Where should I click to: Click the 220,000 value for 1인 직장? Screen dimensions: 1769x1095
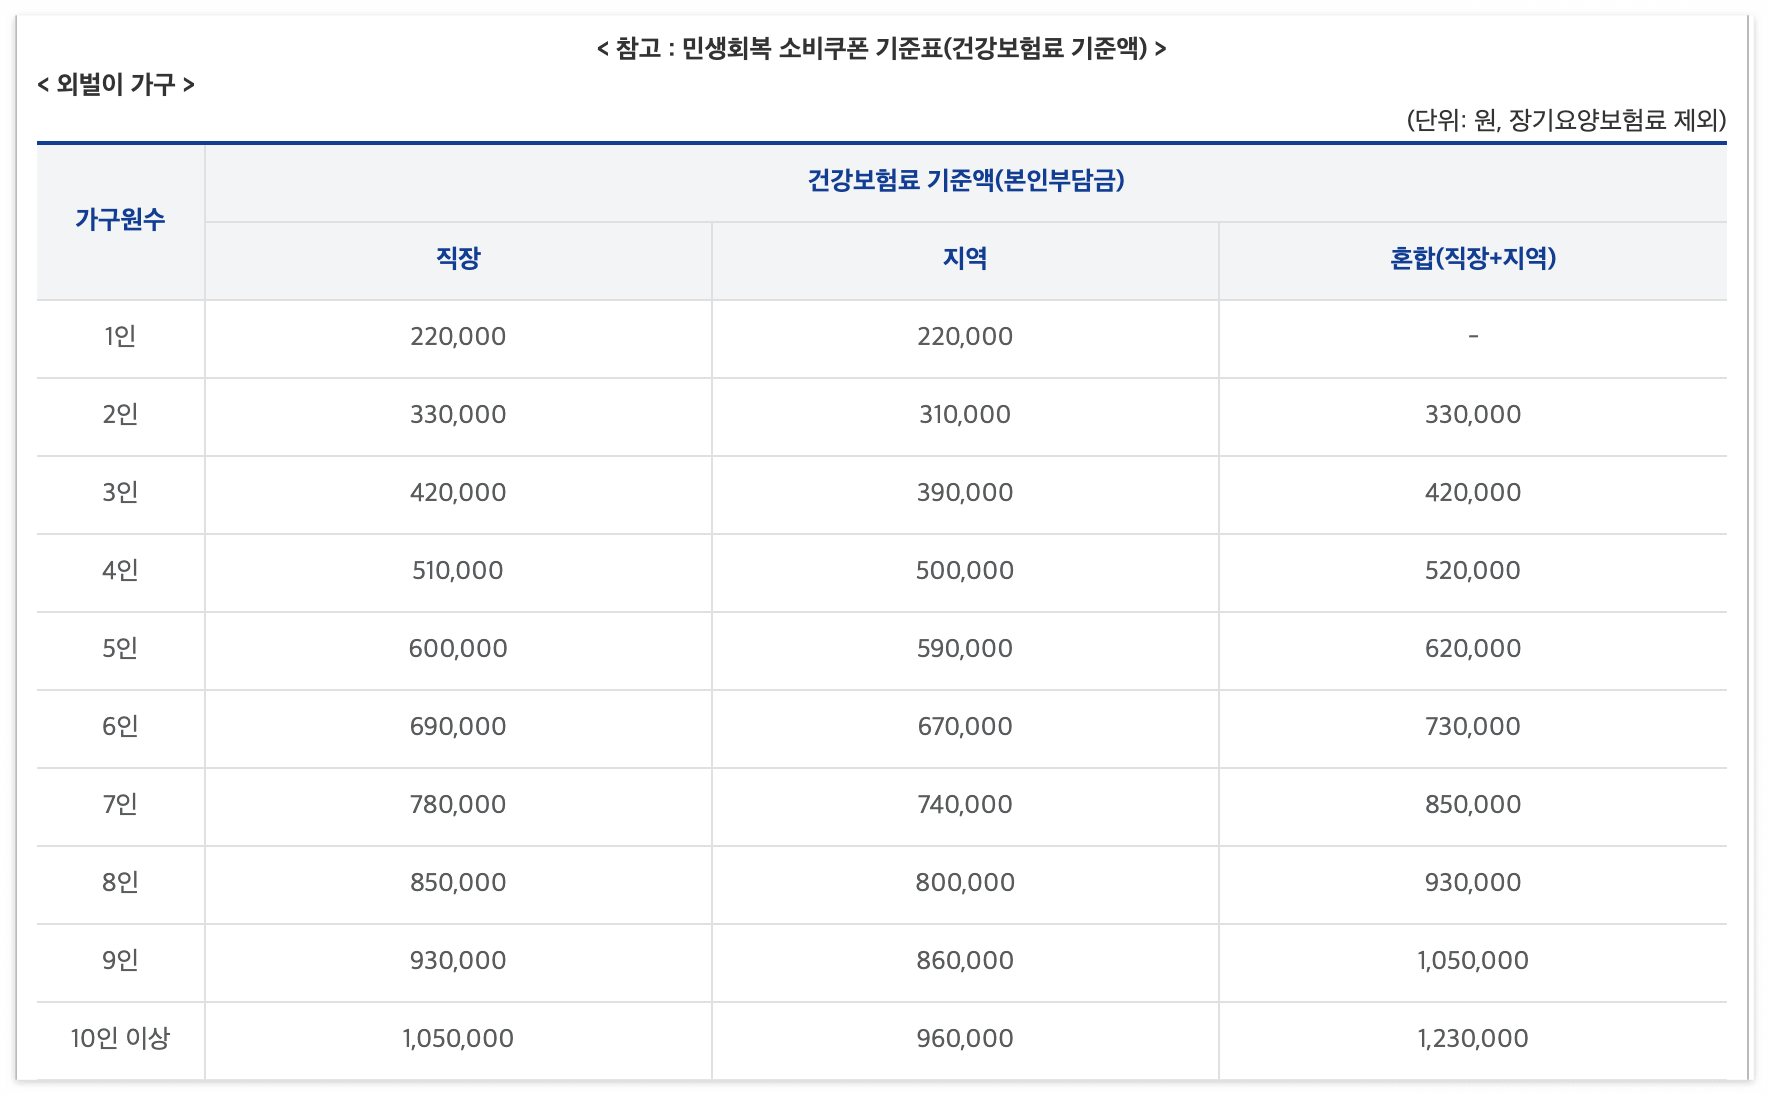[x=458, y=337]
